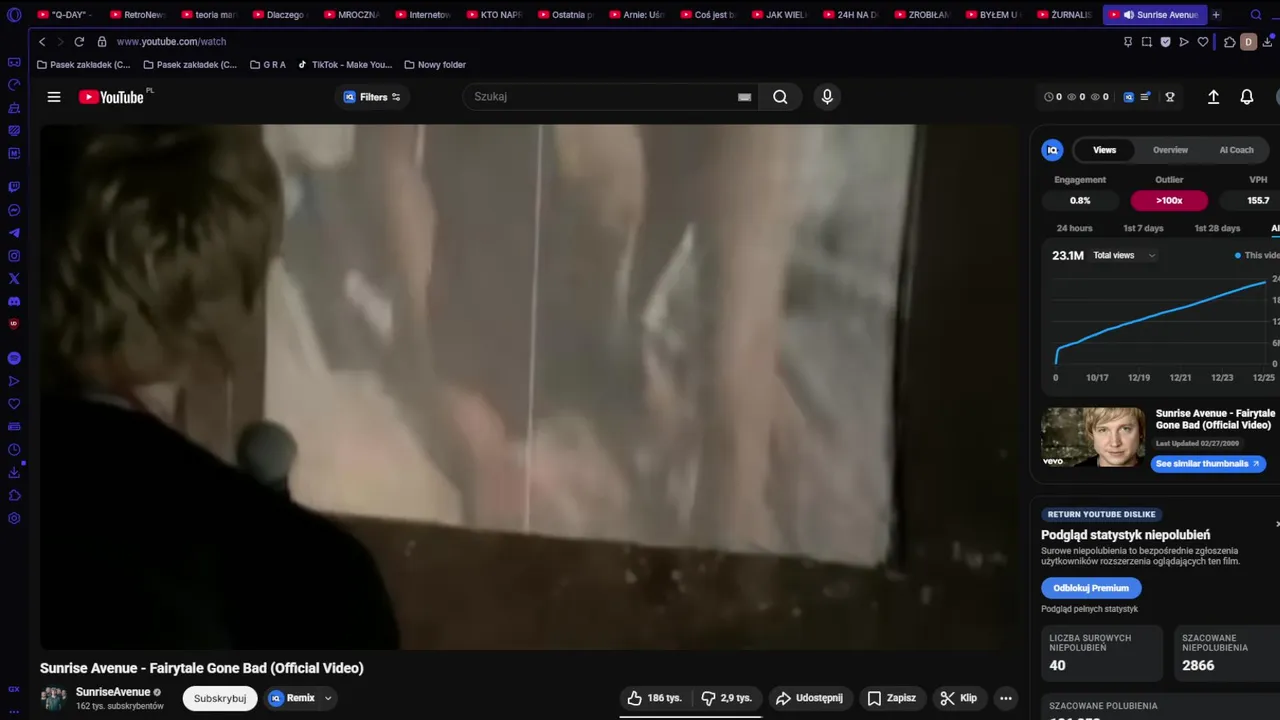This screenshot has width=1280, height=720.
Task: Open GX Corner controller icon
Action: pos(14,62)
